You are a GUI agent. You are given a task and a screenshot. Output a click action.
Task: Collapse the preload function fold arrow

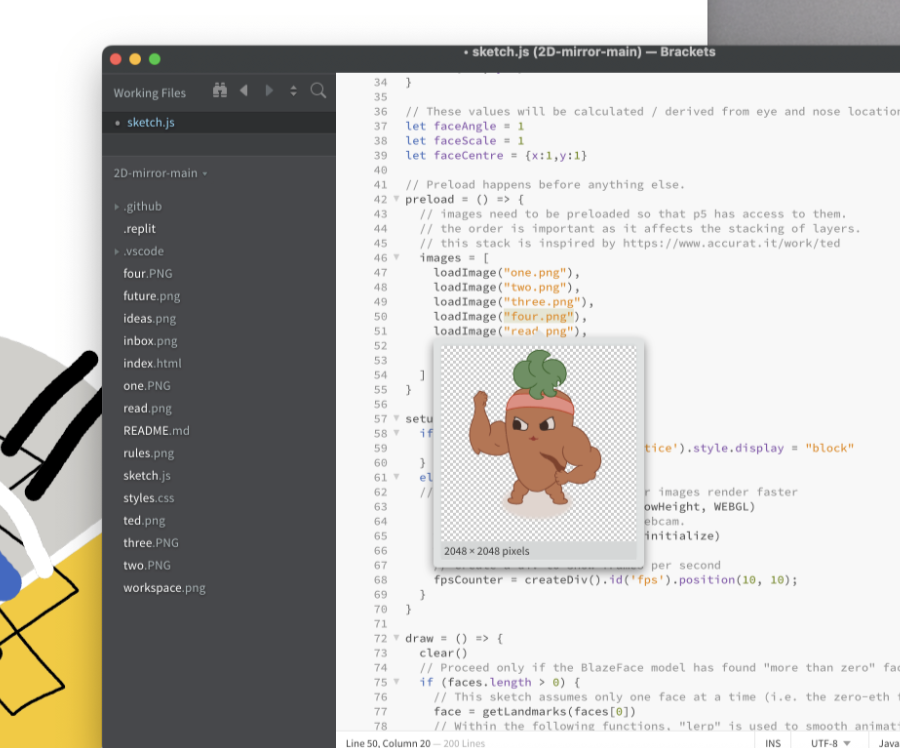(x=396, y=199)
